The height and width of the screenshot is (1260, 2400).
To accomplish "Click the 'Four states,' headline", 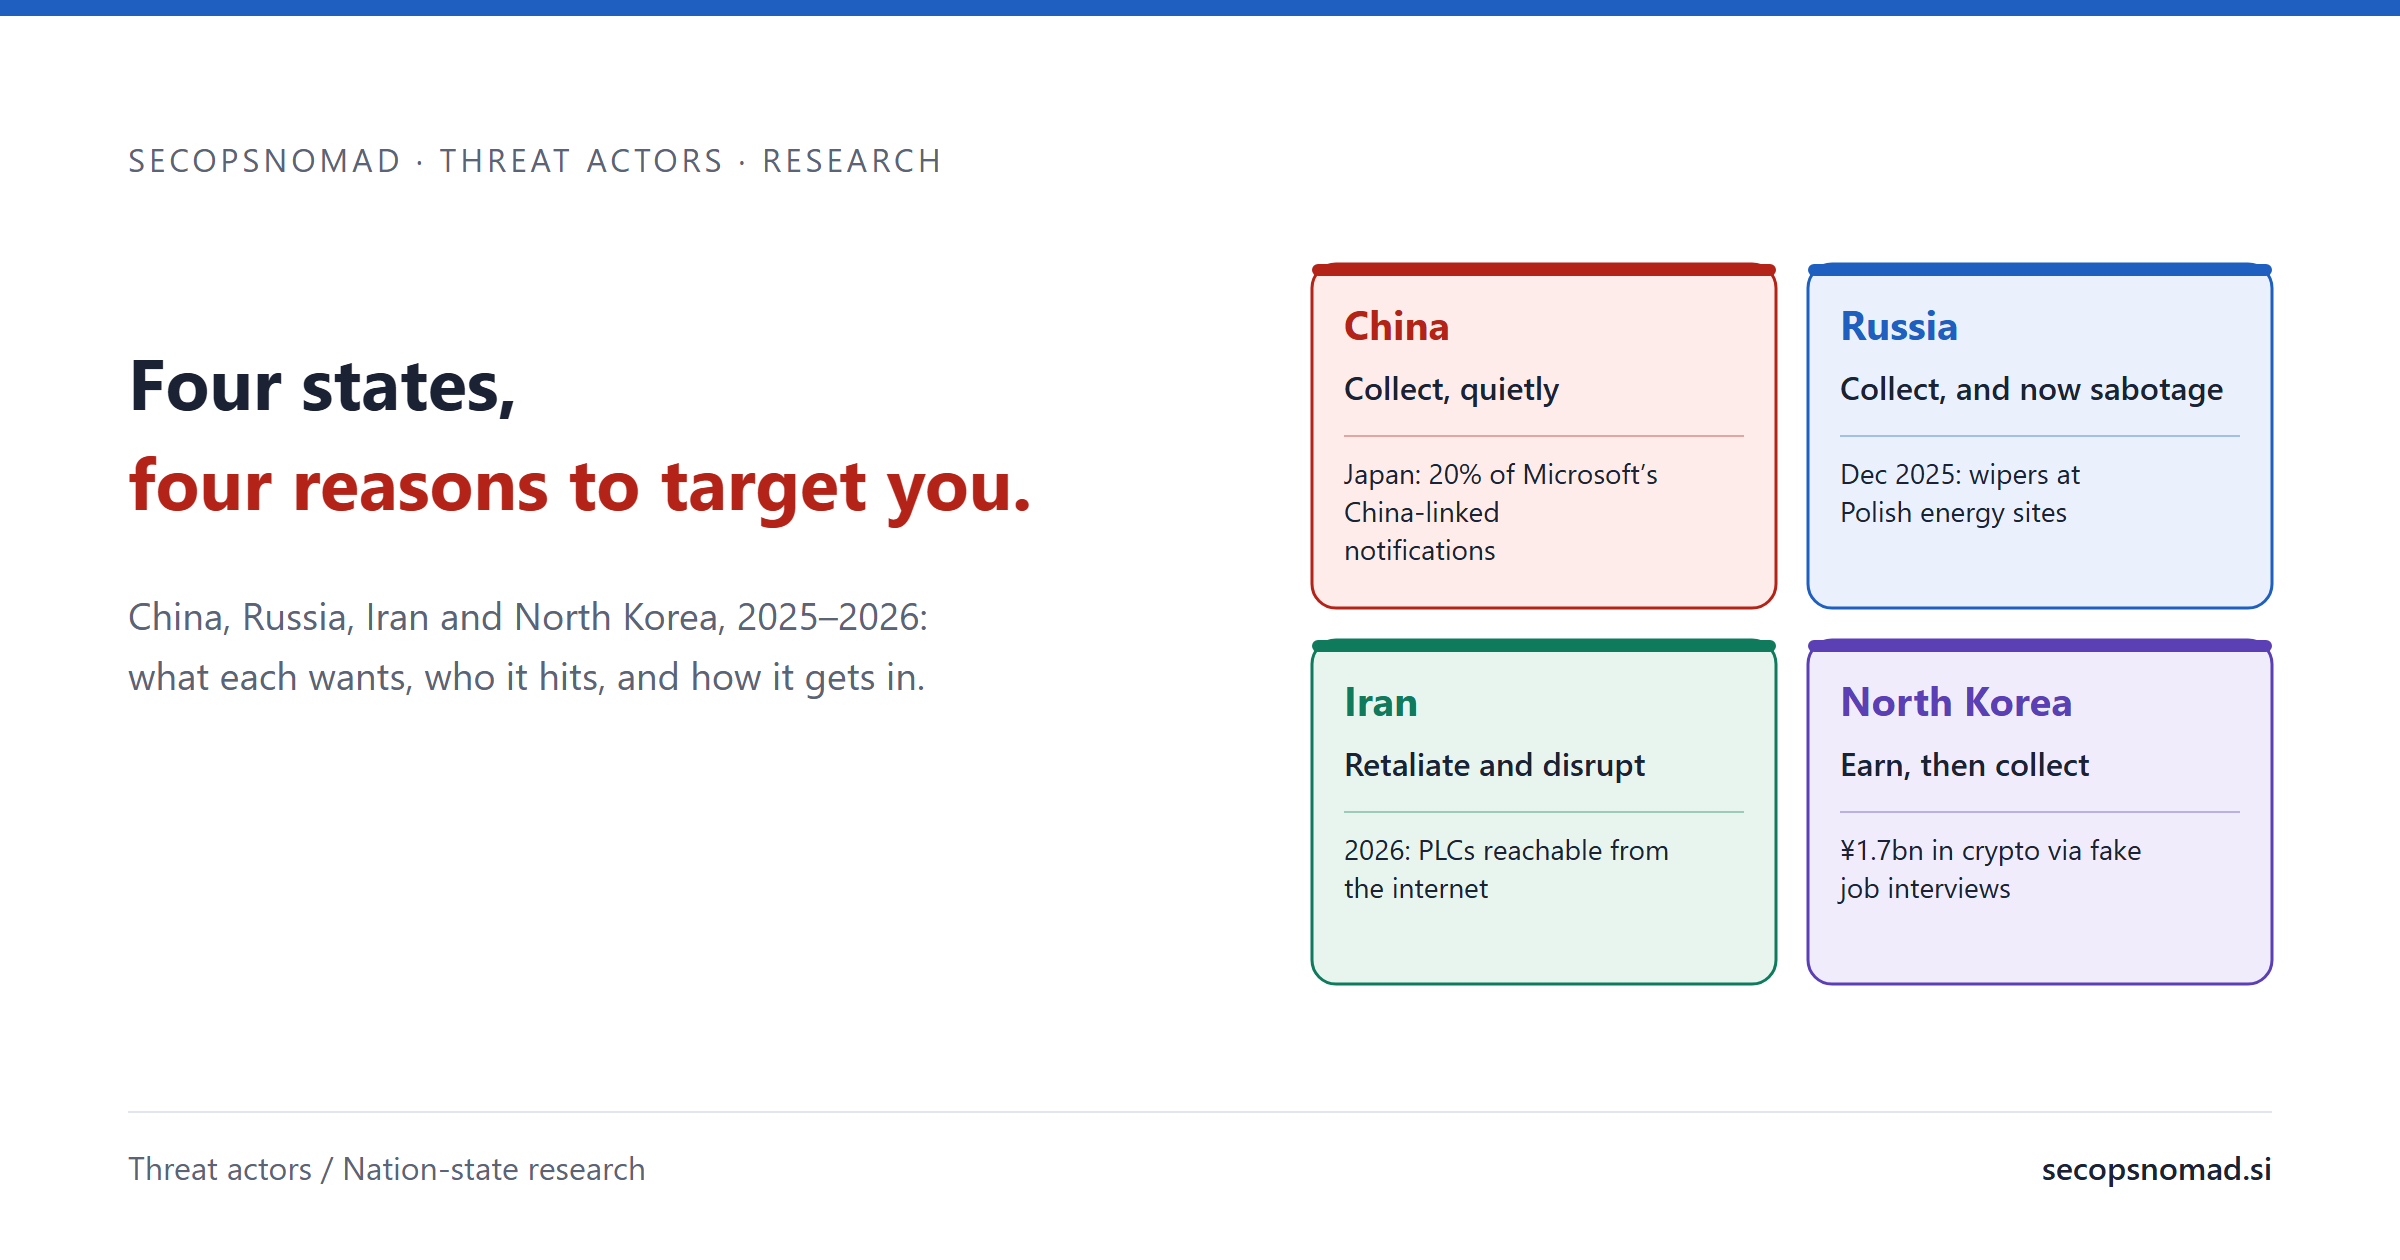I will (x=322, y=387).
